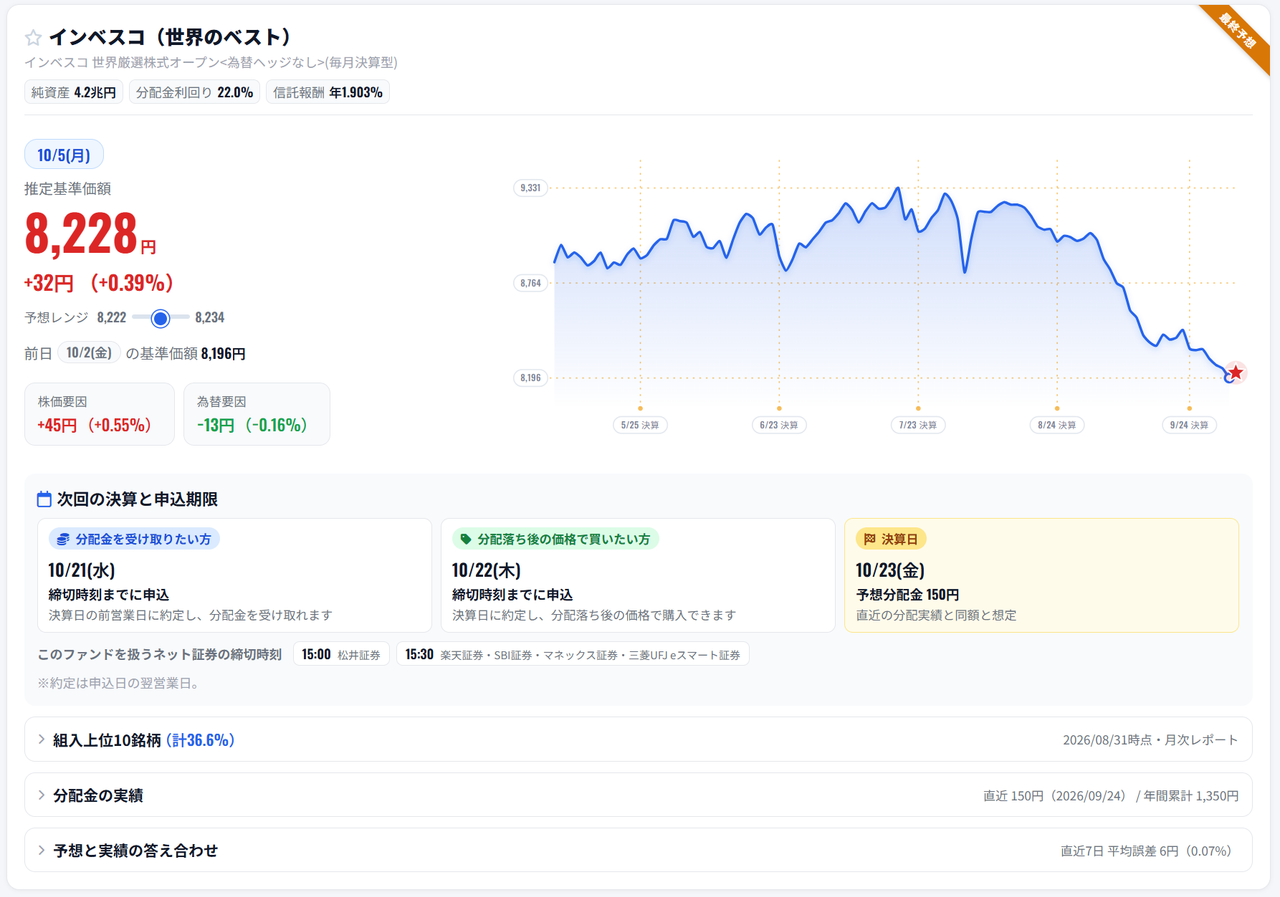Open the 10/23(金) 決算日 card
1280x897 pixels.
coord(1042,575)
